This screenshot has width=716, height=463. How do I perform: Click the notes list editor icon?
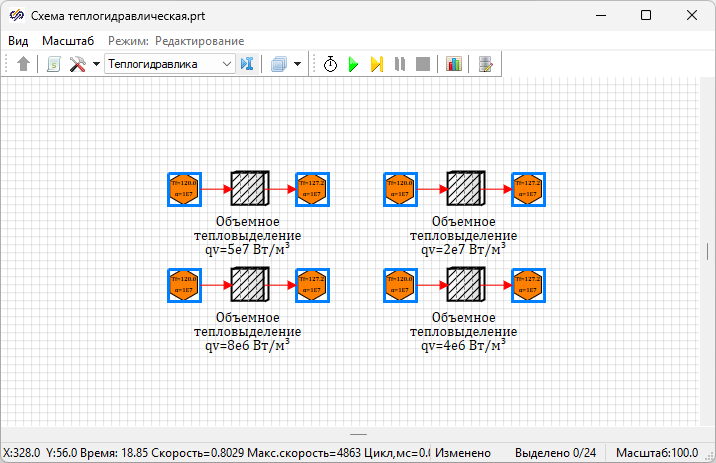[486, 64]
